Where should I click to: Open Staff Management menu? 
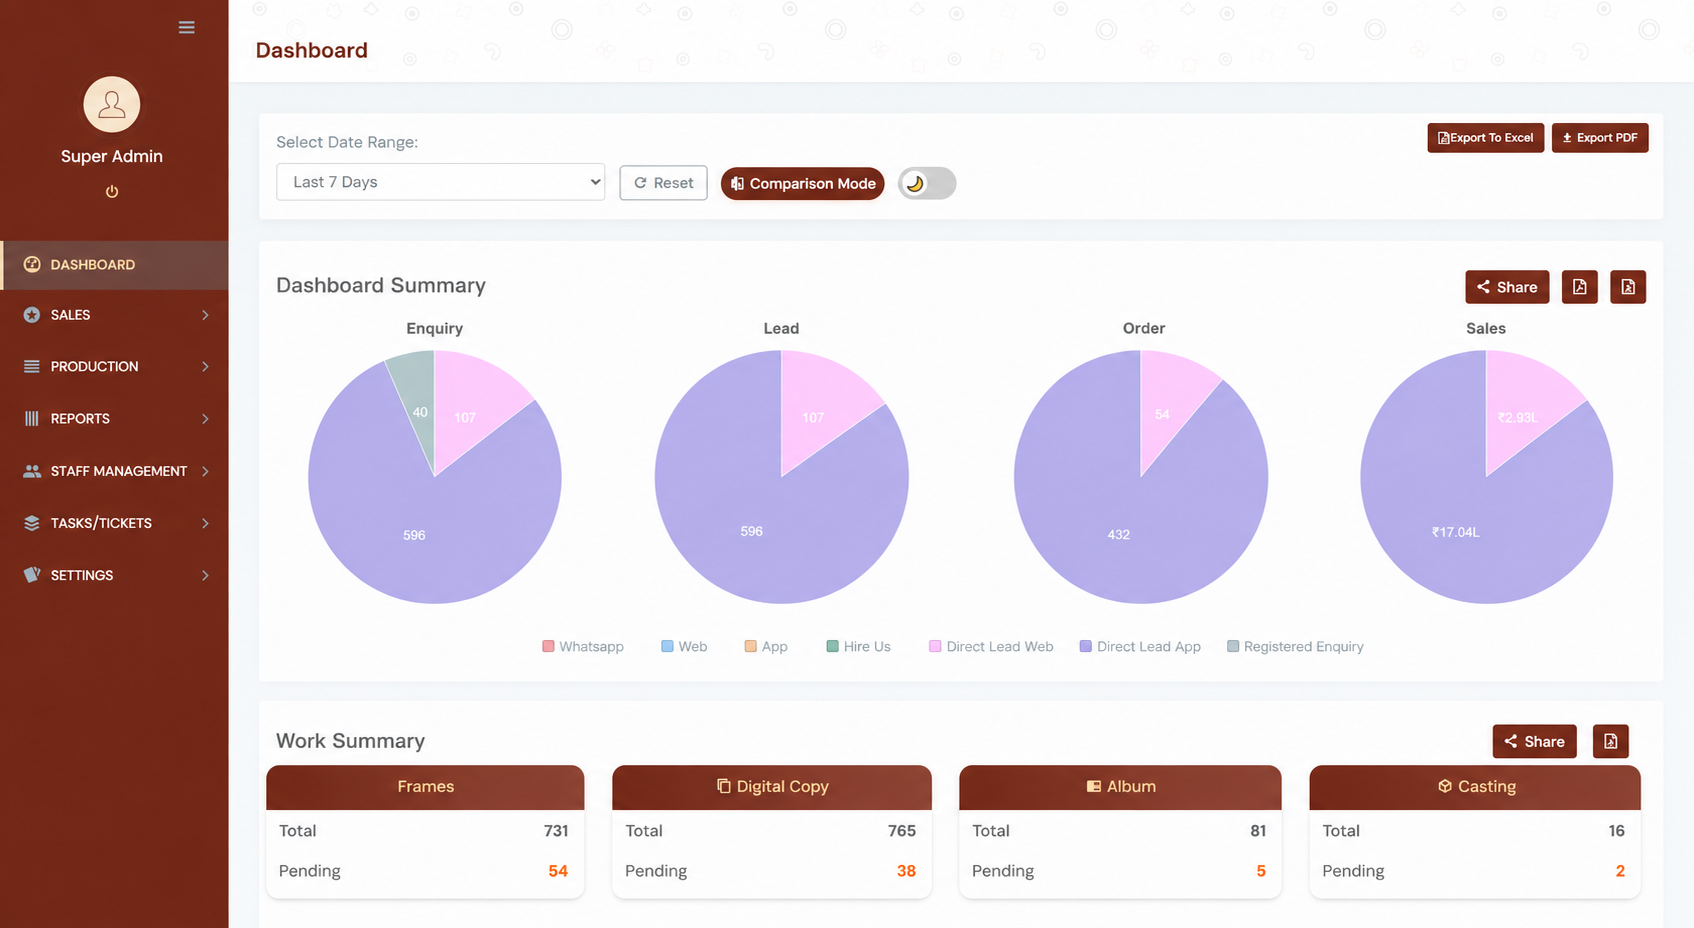(x=114, y=471)
